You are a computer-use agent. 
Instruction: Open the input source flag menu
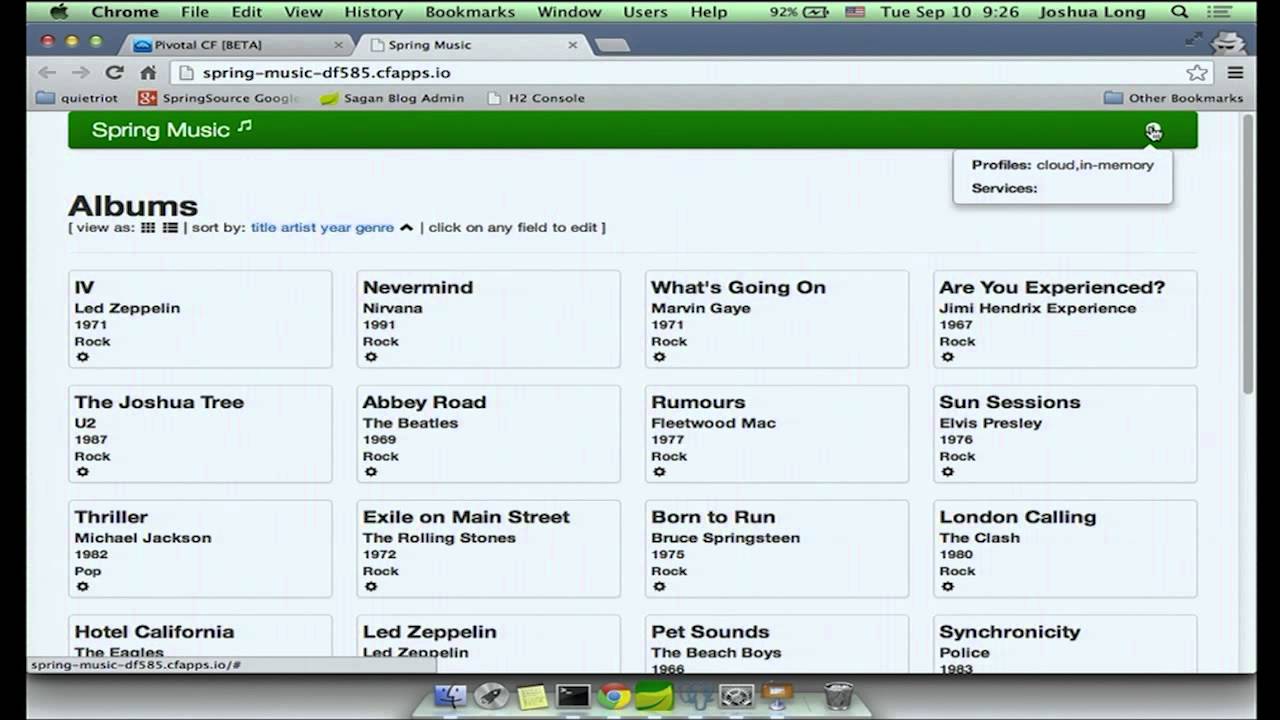(855, 12)
